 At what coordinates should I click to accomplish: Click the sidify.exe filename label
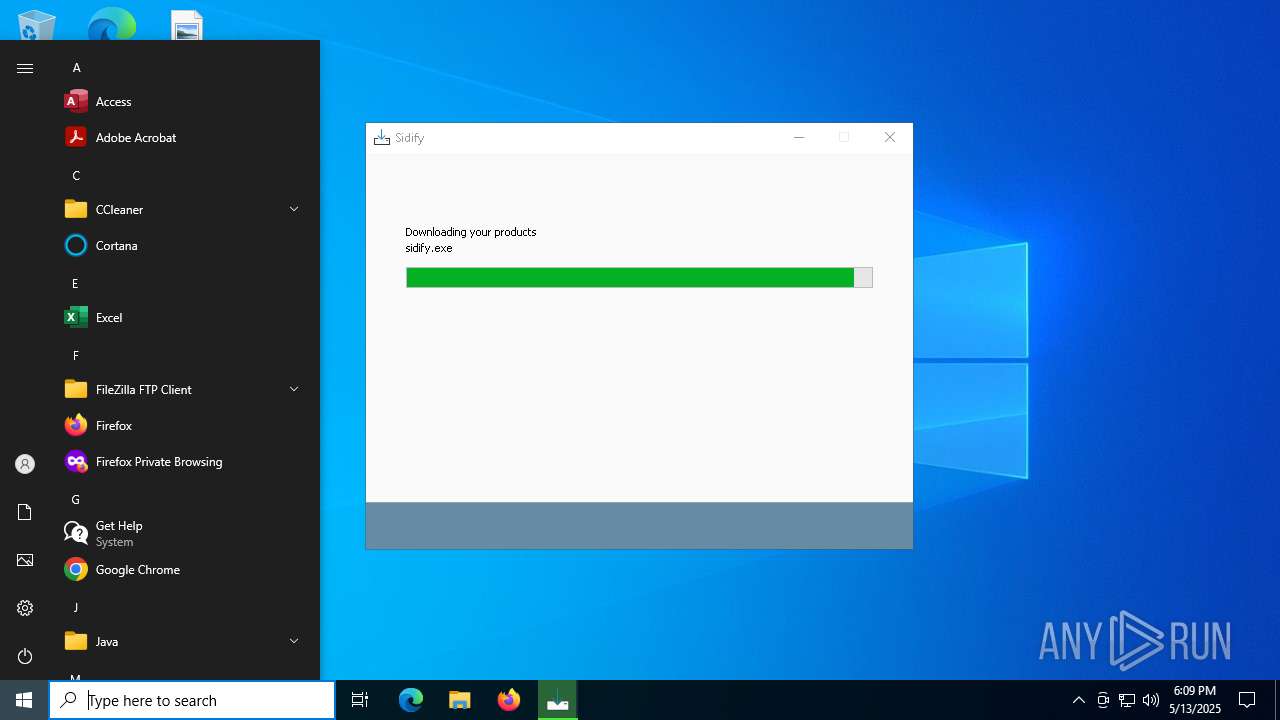pos(429,248)
